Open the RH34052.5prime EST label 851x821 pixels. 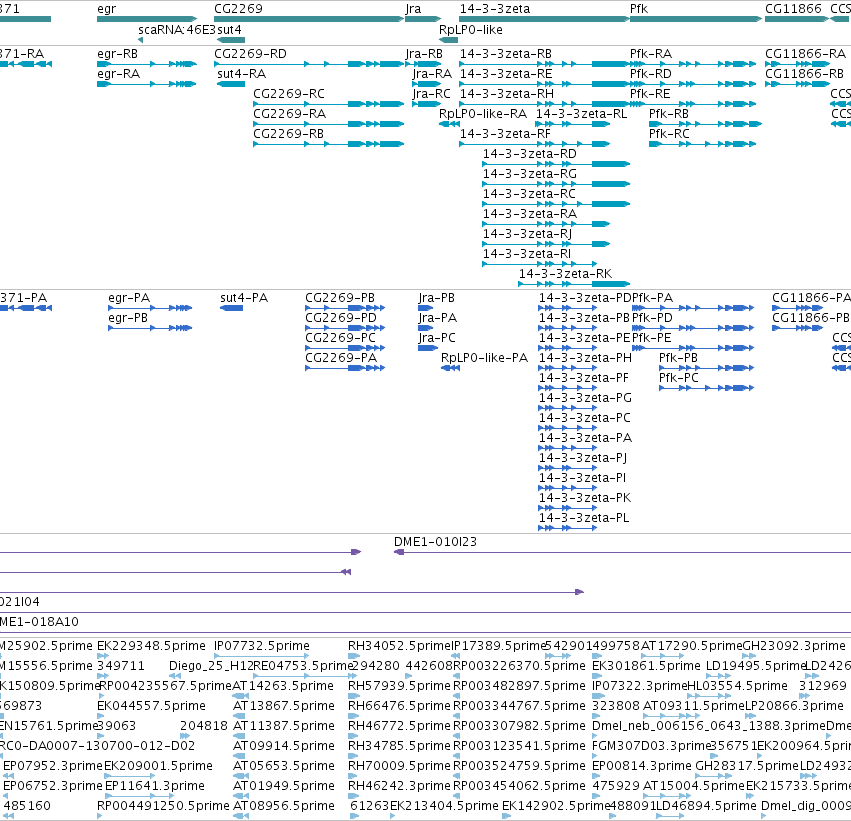(x=399, y=646)
